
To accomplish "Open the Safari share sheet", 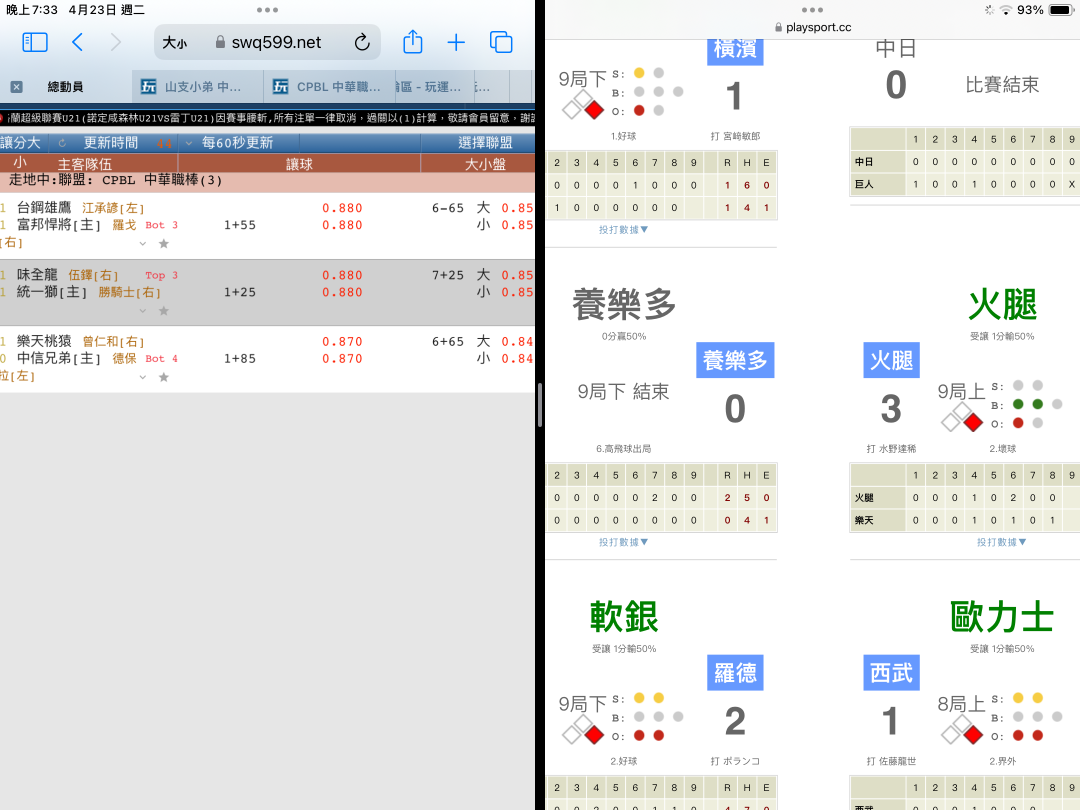I will pos(413,42).
